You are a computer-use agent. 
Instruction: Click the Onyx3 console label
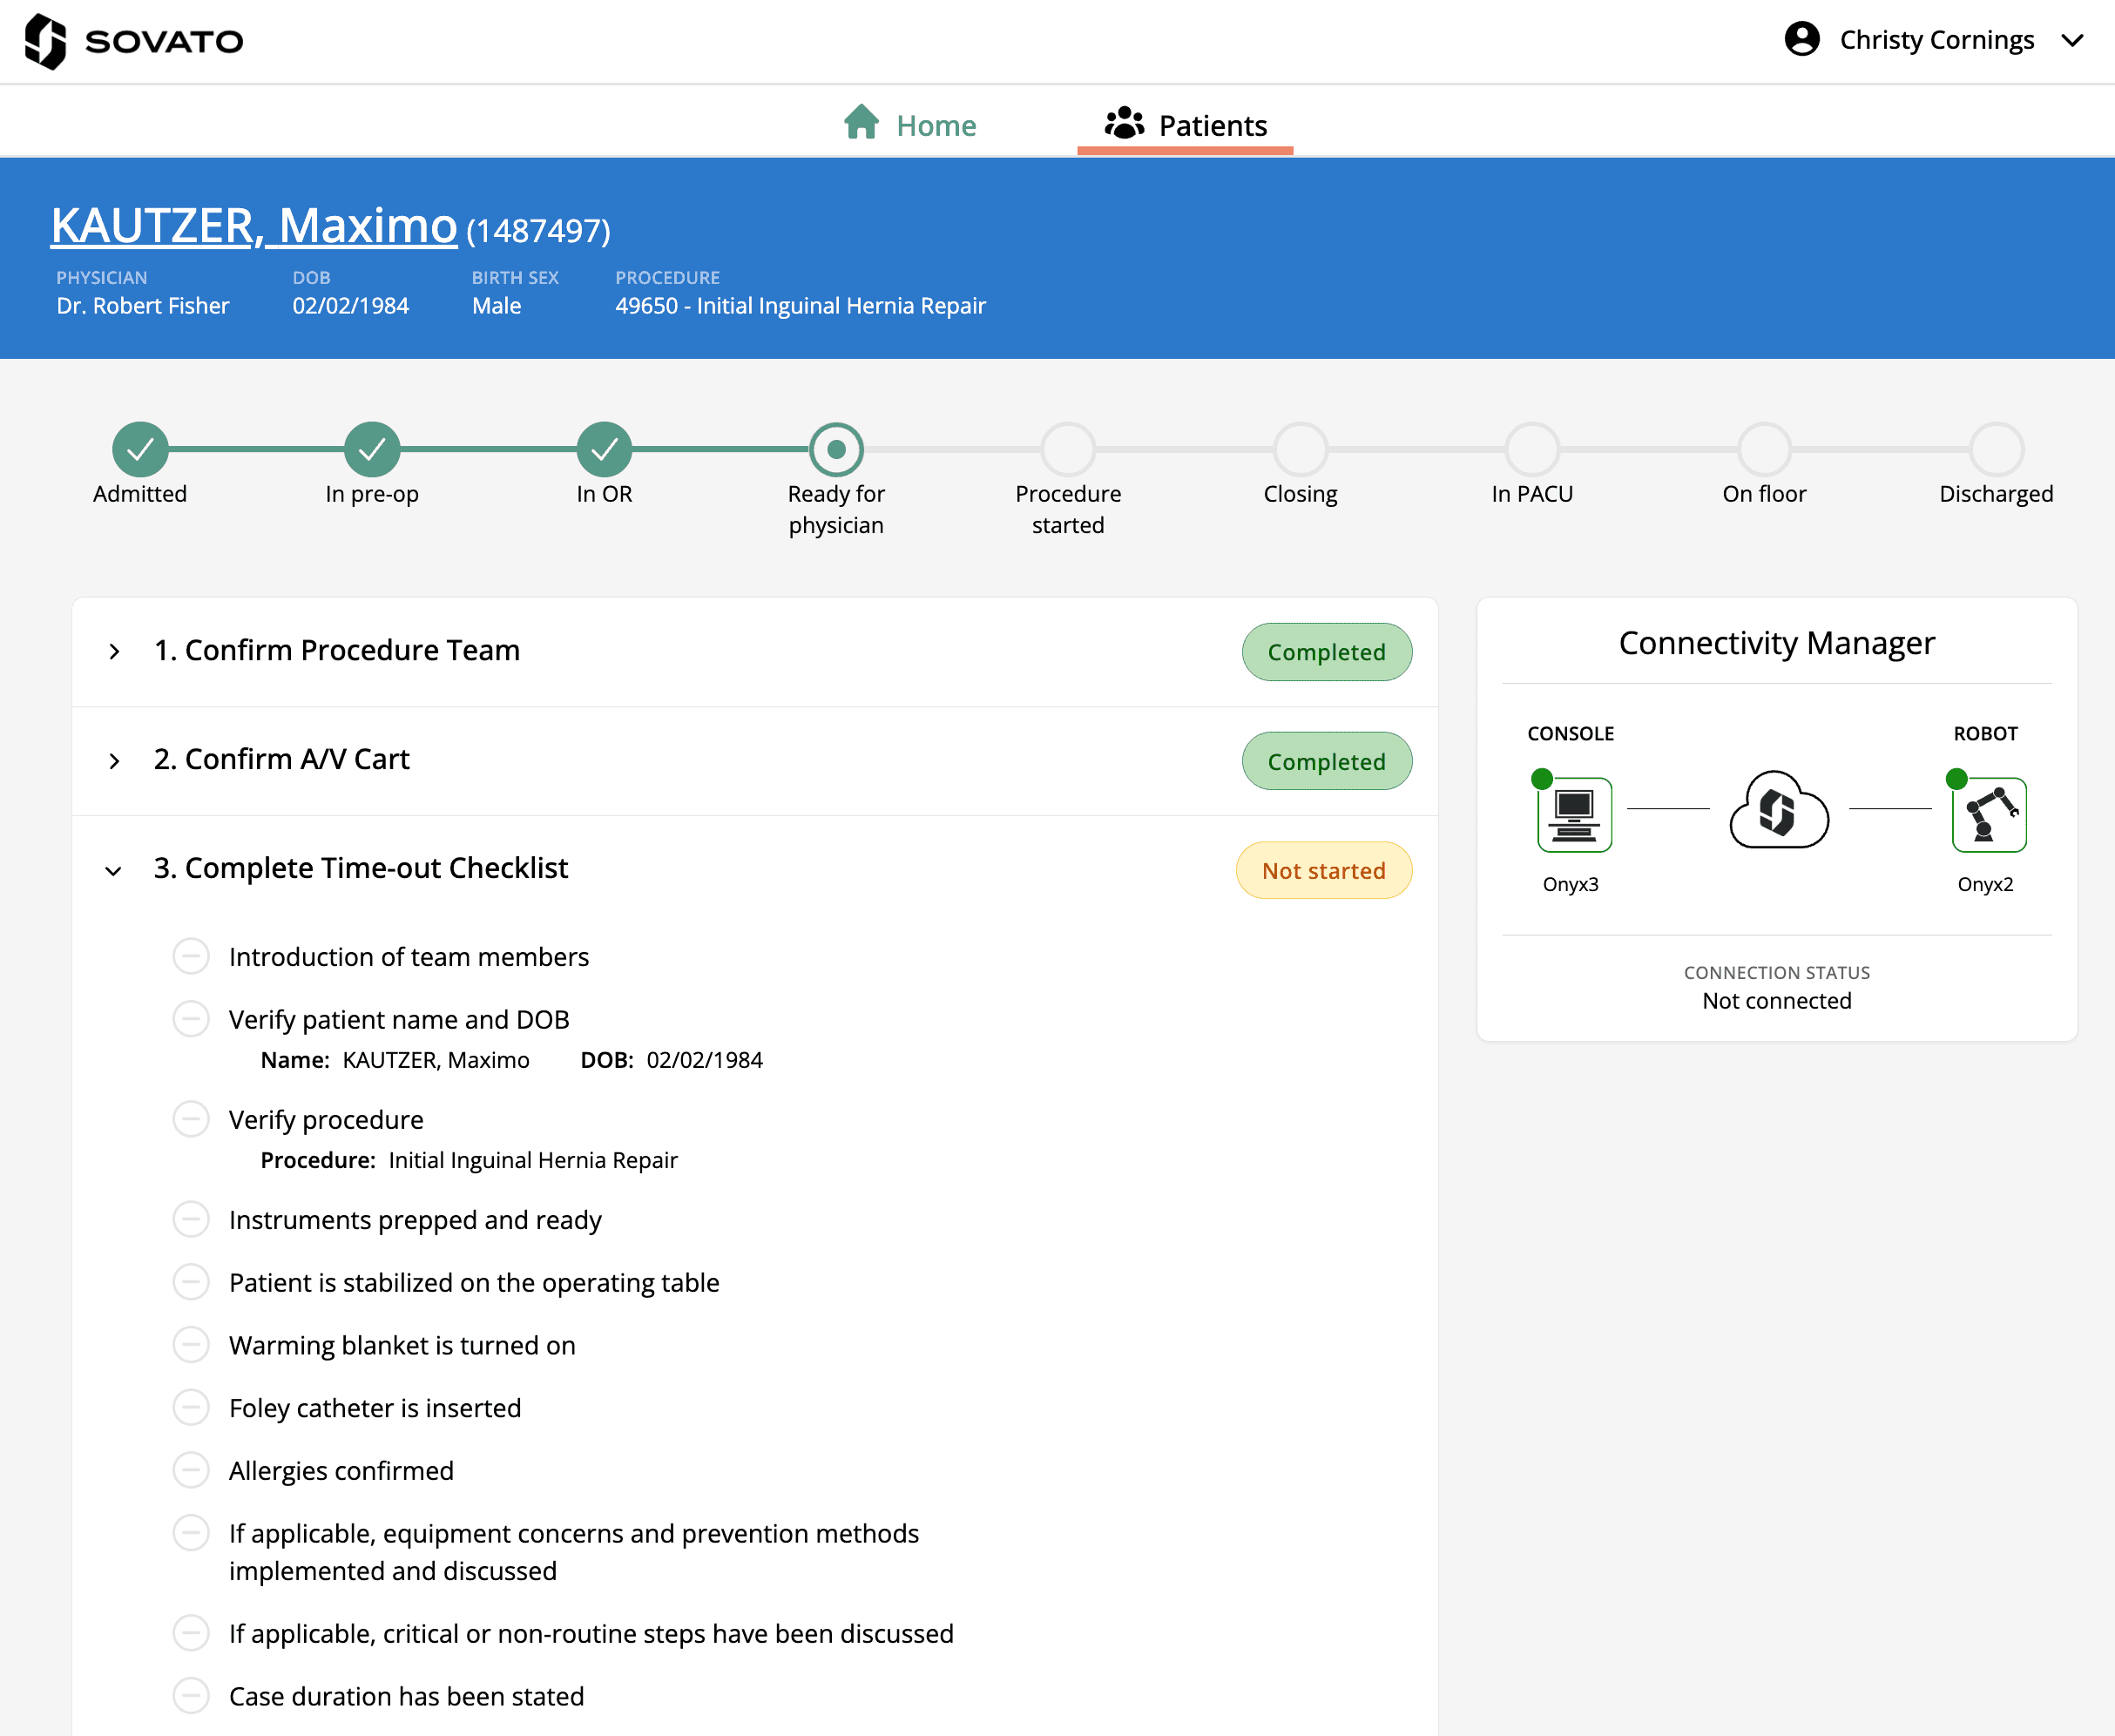coord(1571,885)
